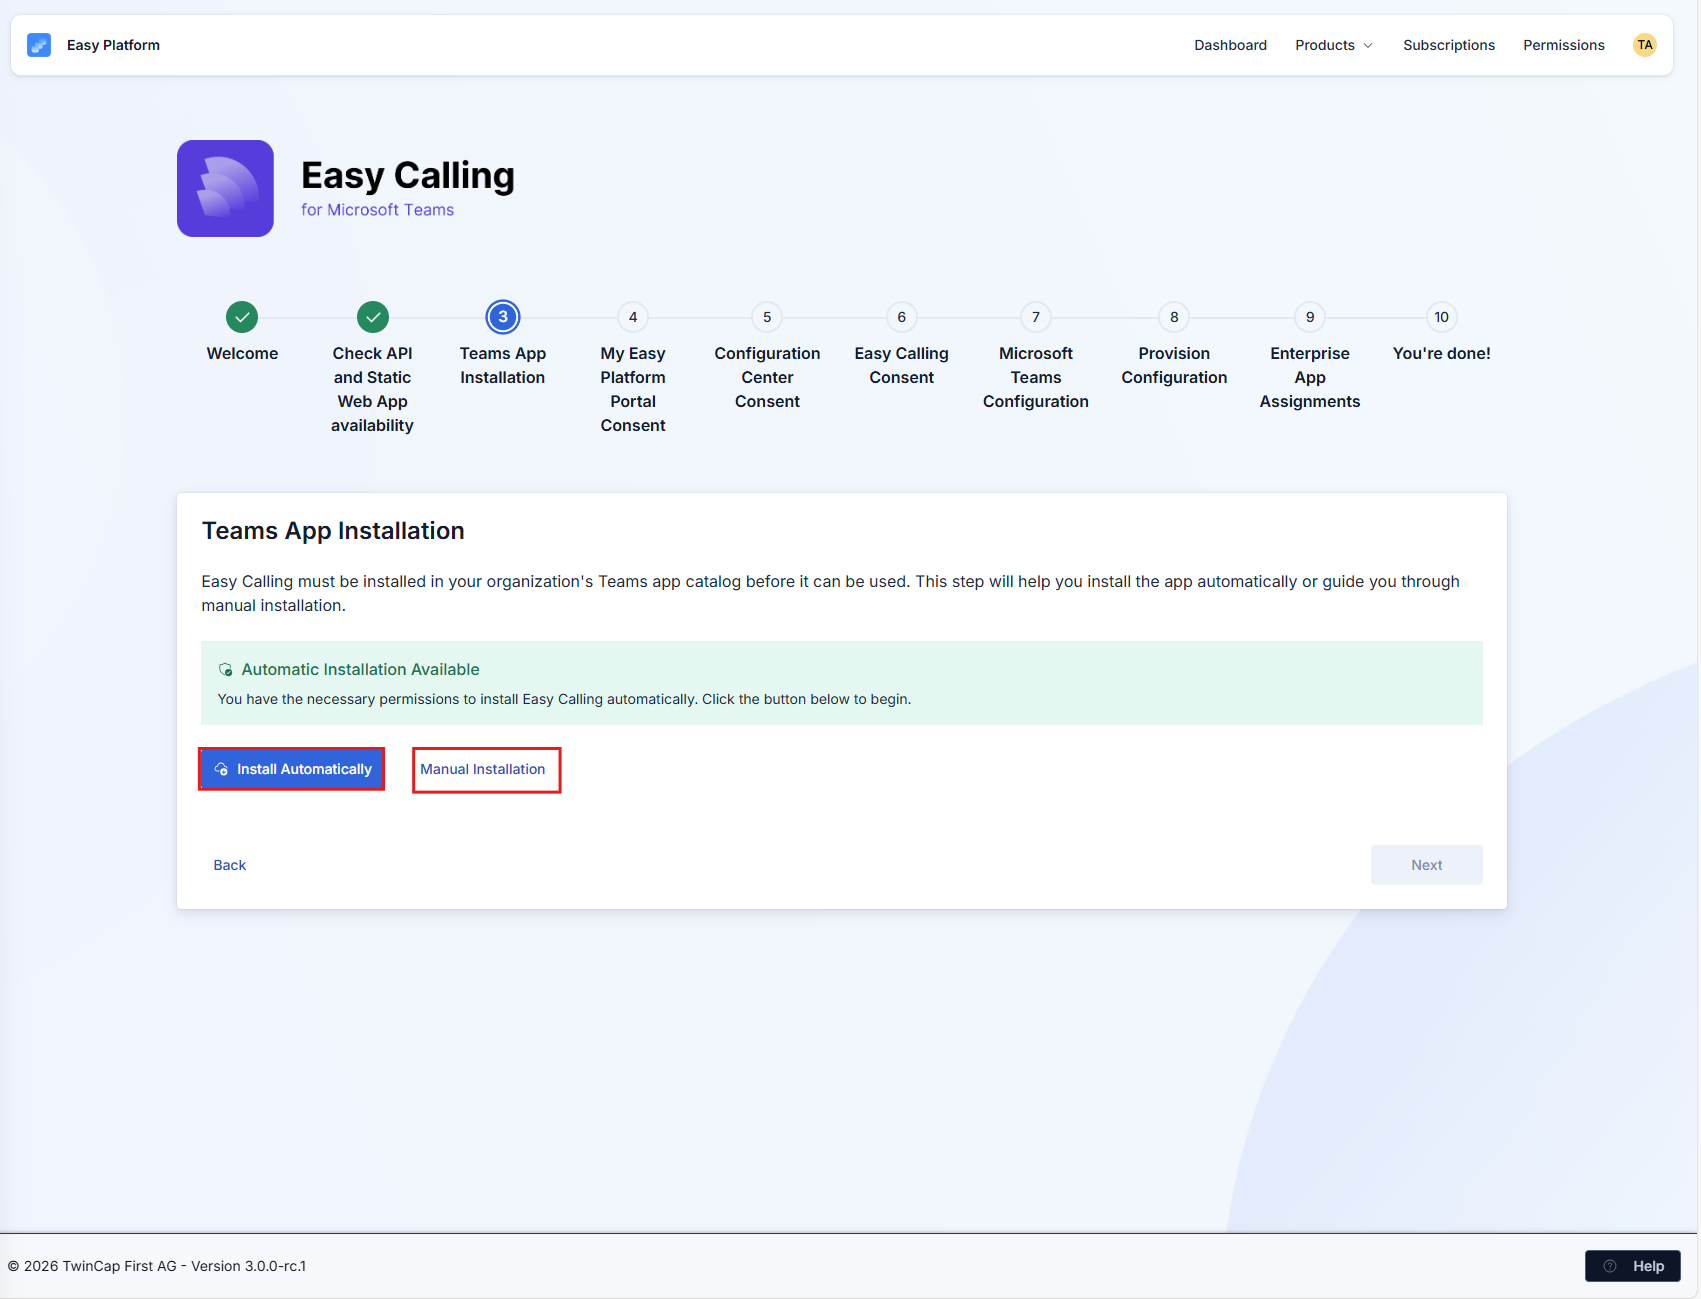The height and width of the screenshot is (1299, 1701).
Task: Open the TA user avatar menu
Action: pos(1644,45)
